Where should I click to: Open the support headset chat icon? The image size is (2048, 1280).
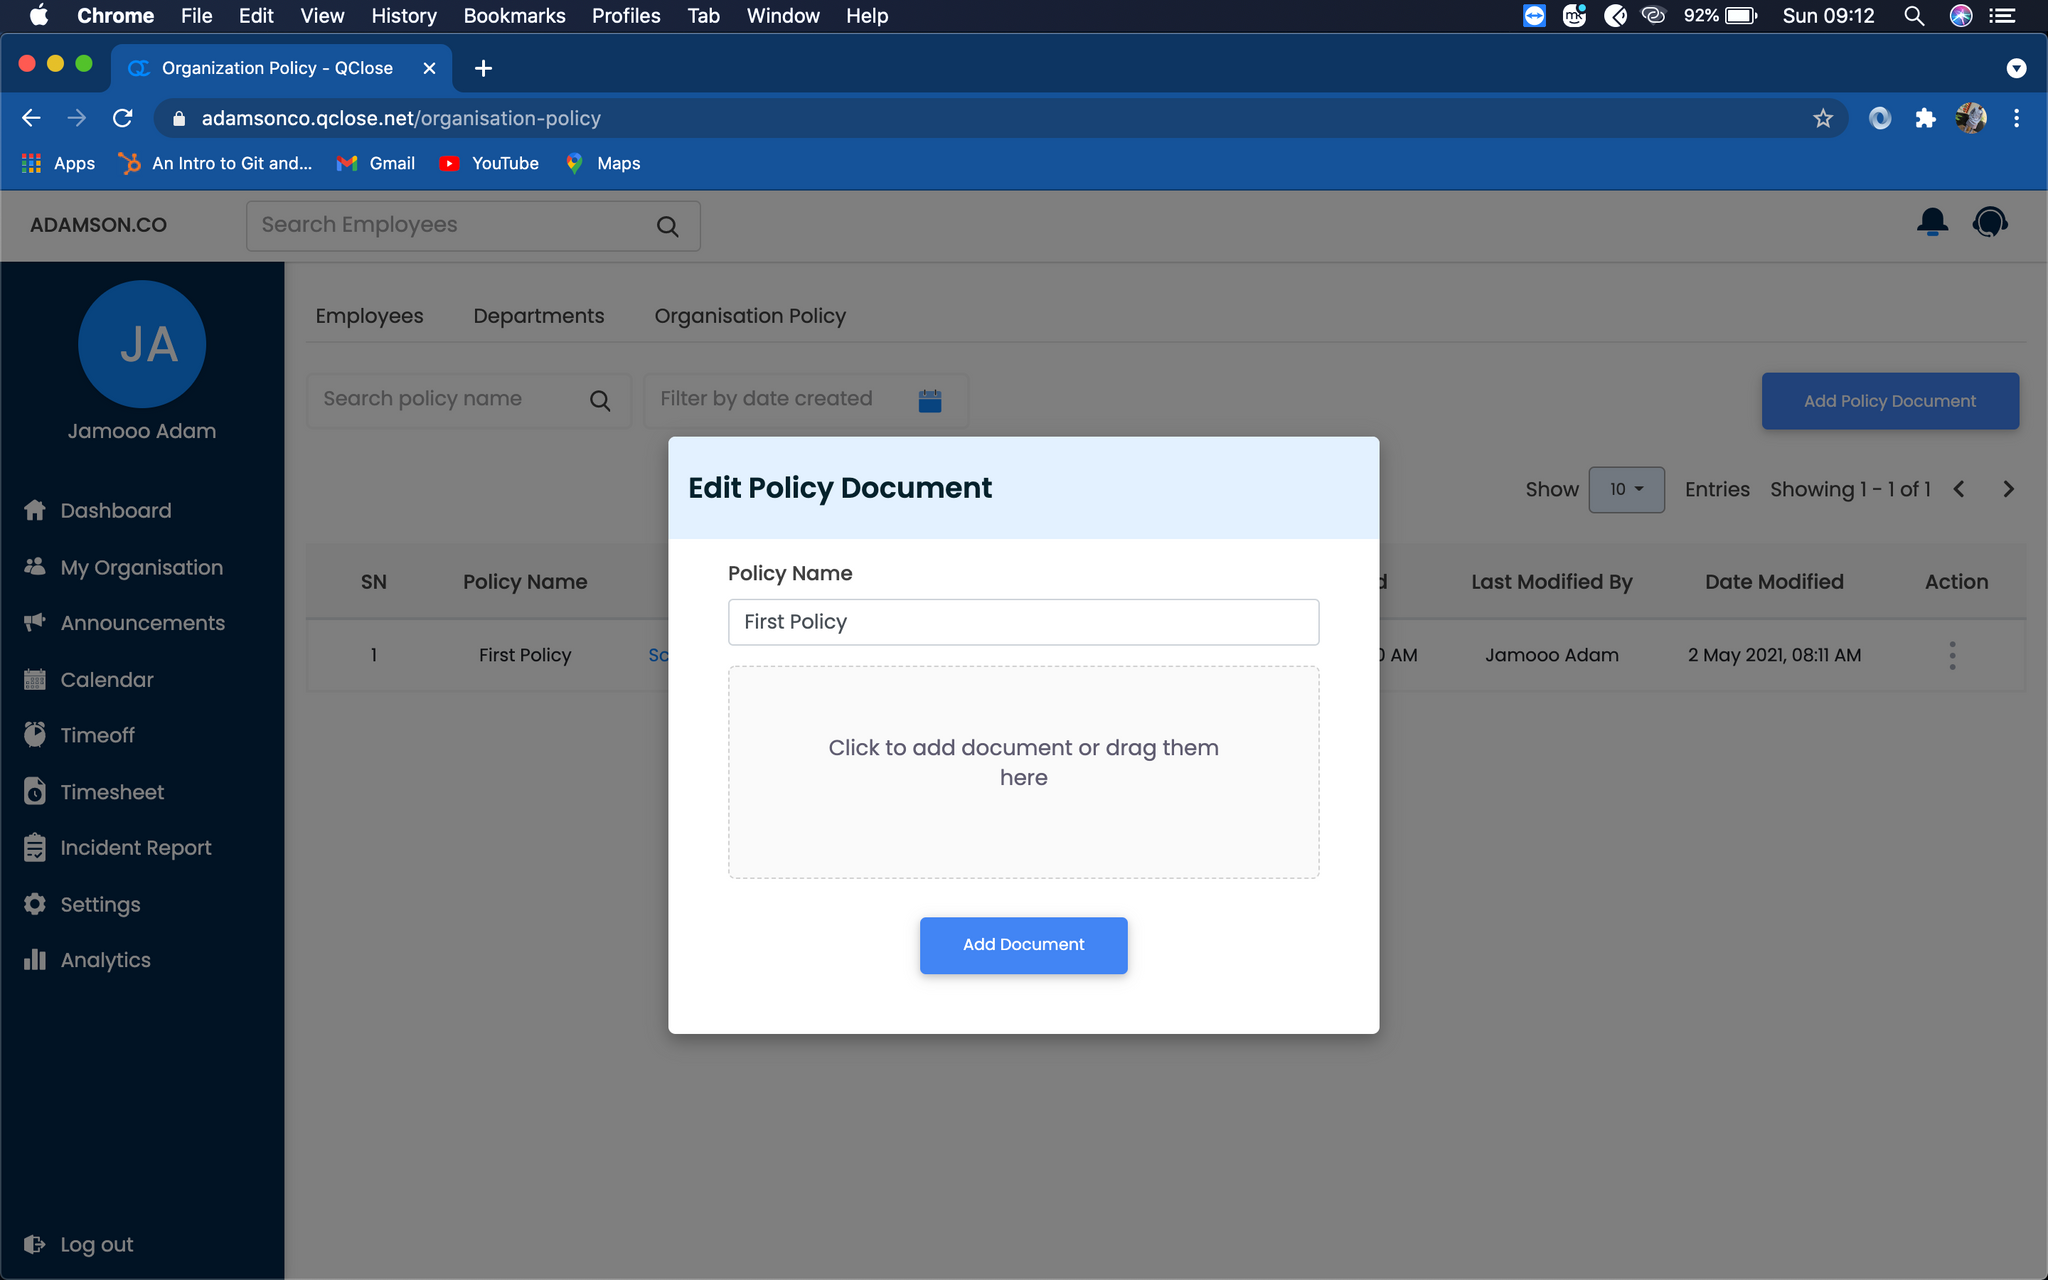point(1989,223)
